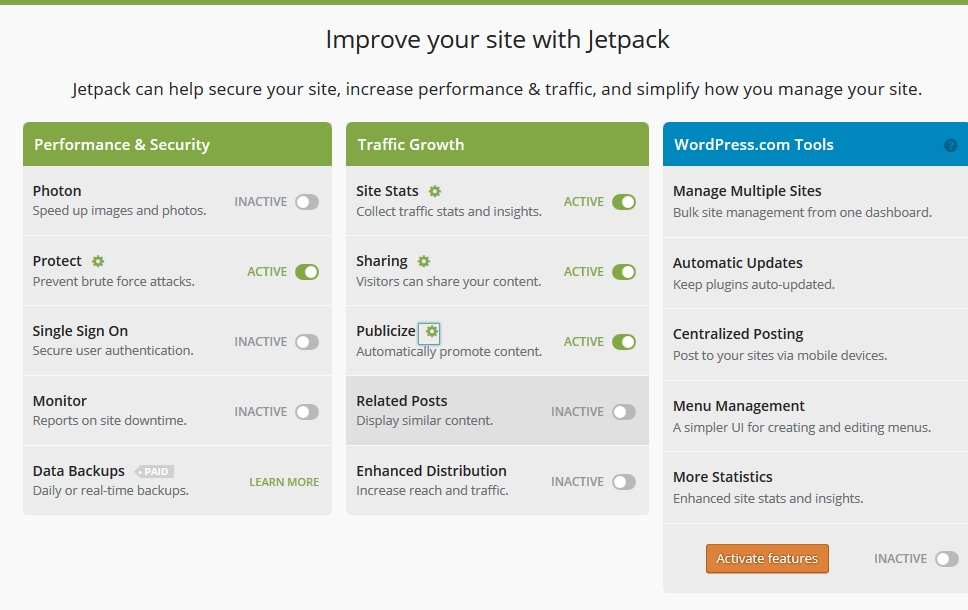
Task: Open the Related Posts feature
Action: click(x=401, y=401)
